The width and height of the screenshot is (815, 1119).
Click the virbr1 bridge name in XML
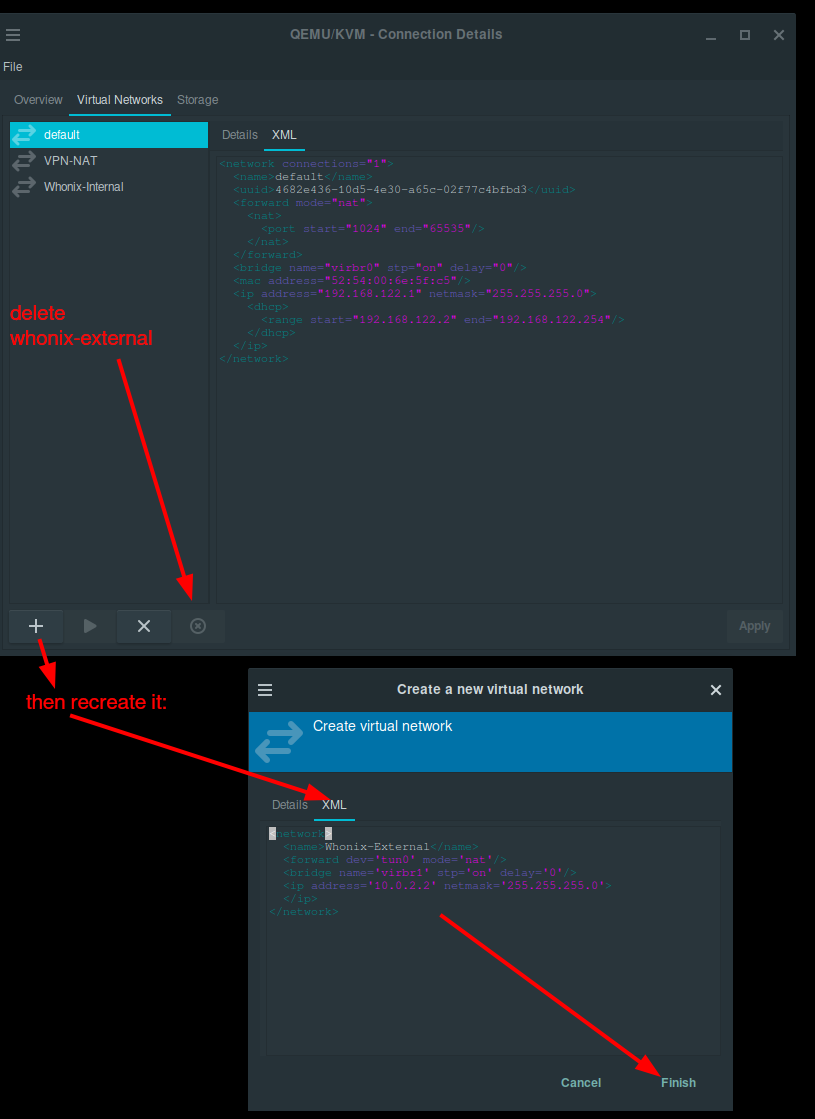(x=401, y=873)
